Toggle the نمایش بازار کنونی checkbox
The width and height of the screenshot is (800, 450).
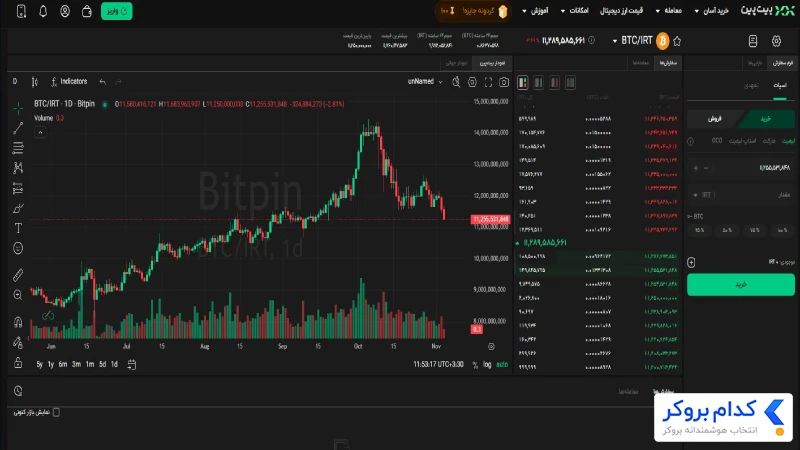click(56, 412)
